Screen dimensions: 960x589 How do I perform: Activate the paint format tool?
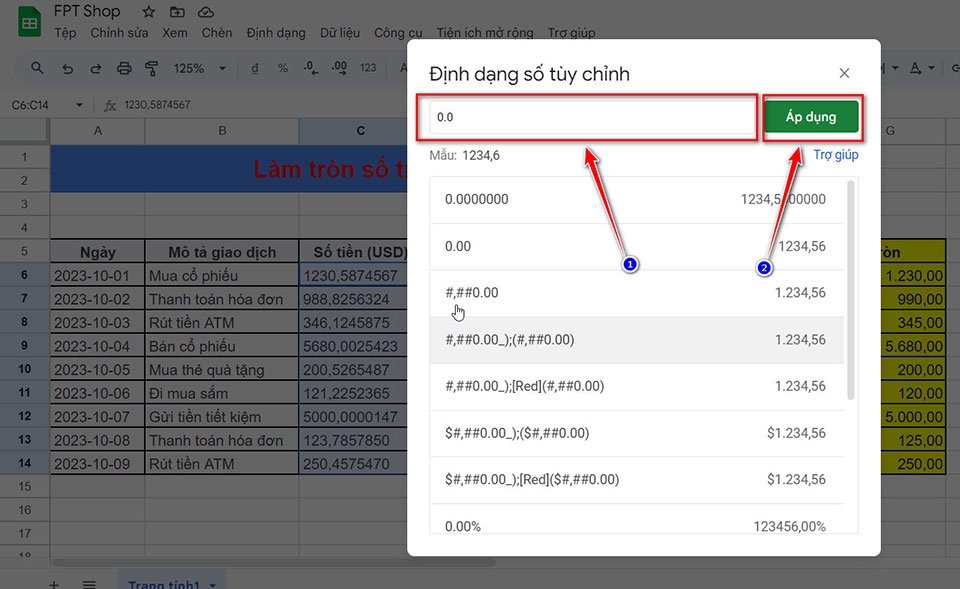pyautogui.click(x=151, y=68)
